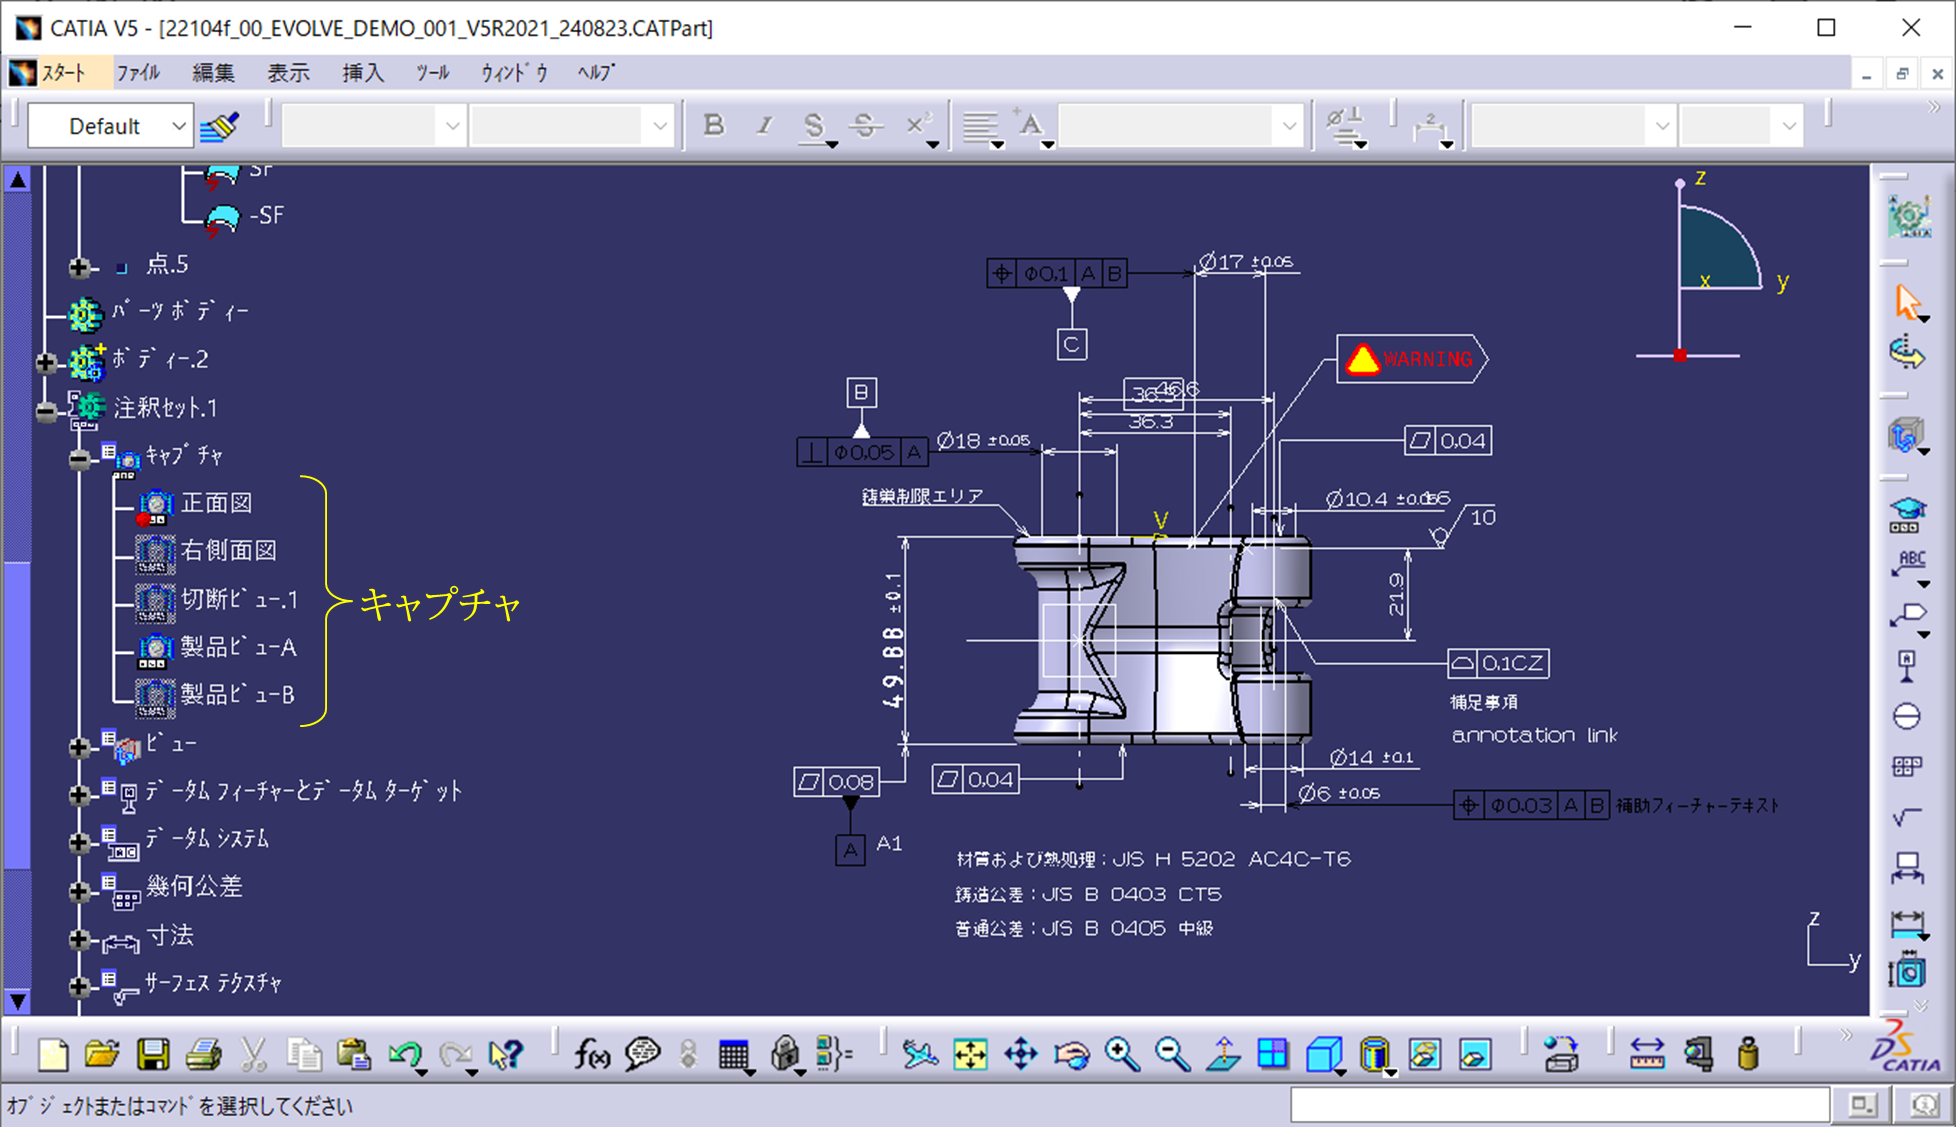The image size is (1956, 1127).
Task: Select the Fly mode airplane icon
Action: (919, 1054)
